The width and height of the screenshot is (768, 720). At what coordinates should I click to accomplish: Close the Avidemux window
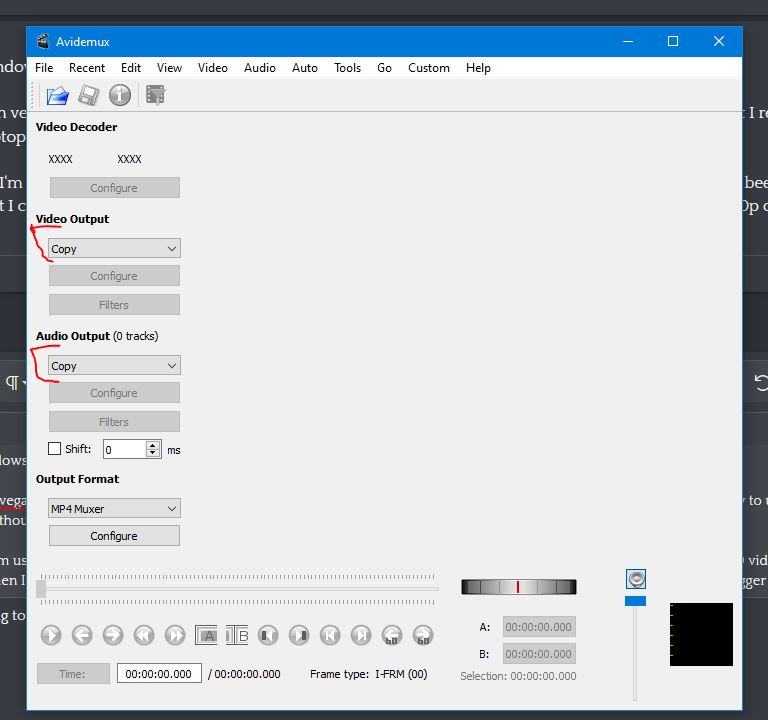point(719,41)
